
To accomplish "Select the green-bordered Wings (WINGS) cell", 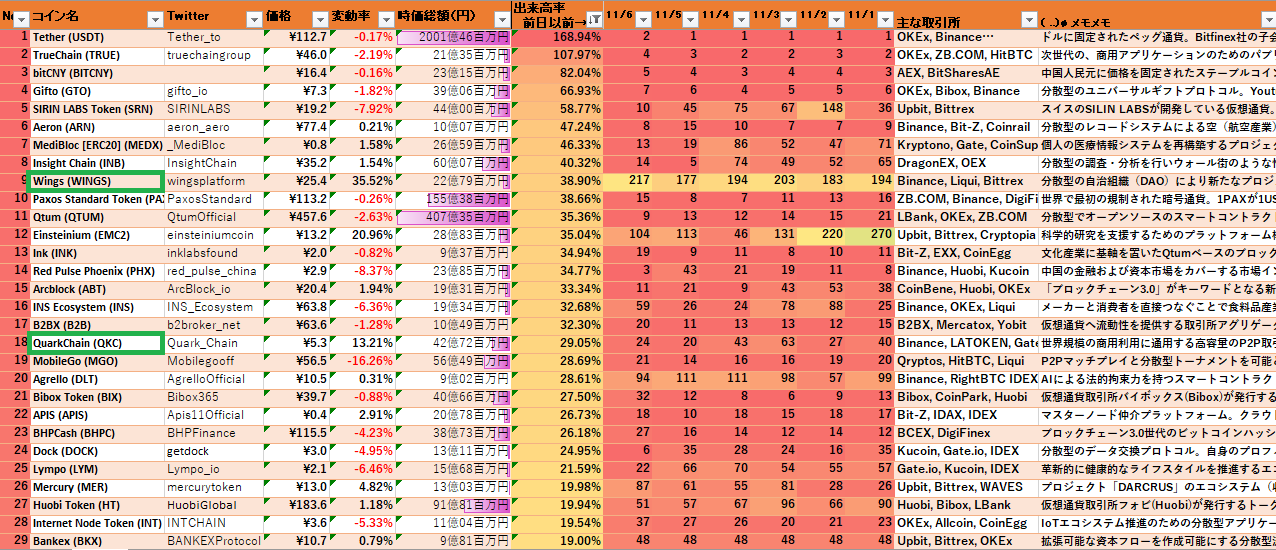I will 96,181.
